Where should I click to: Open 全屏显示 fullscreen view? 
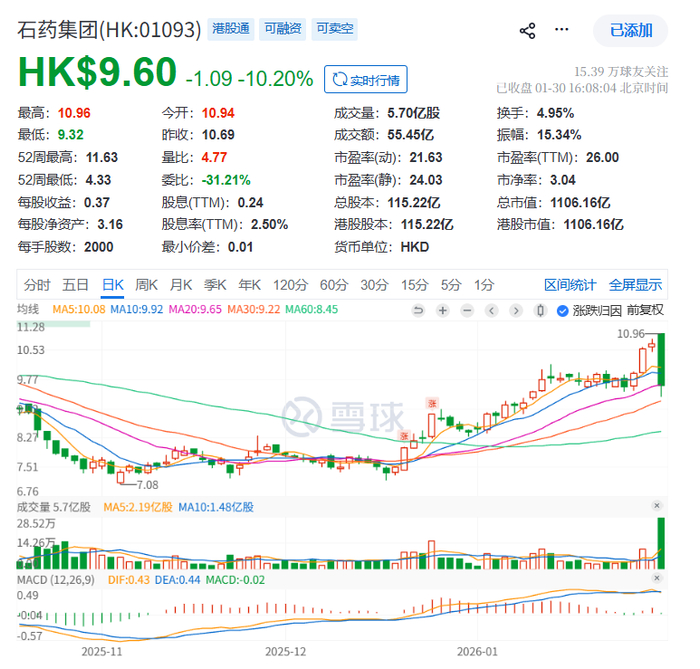[635, 285]
